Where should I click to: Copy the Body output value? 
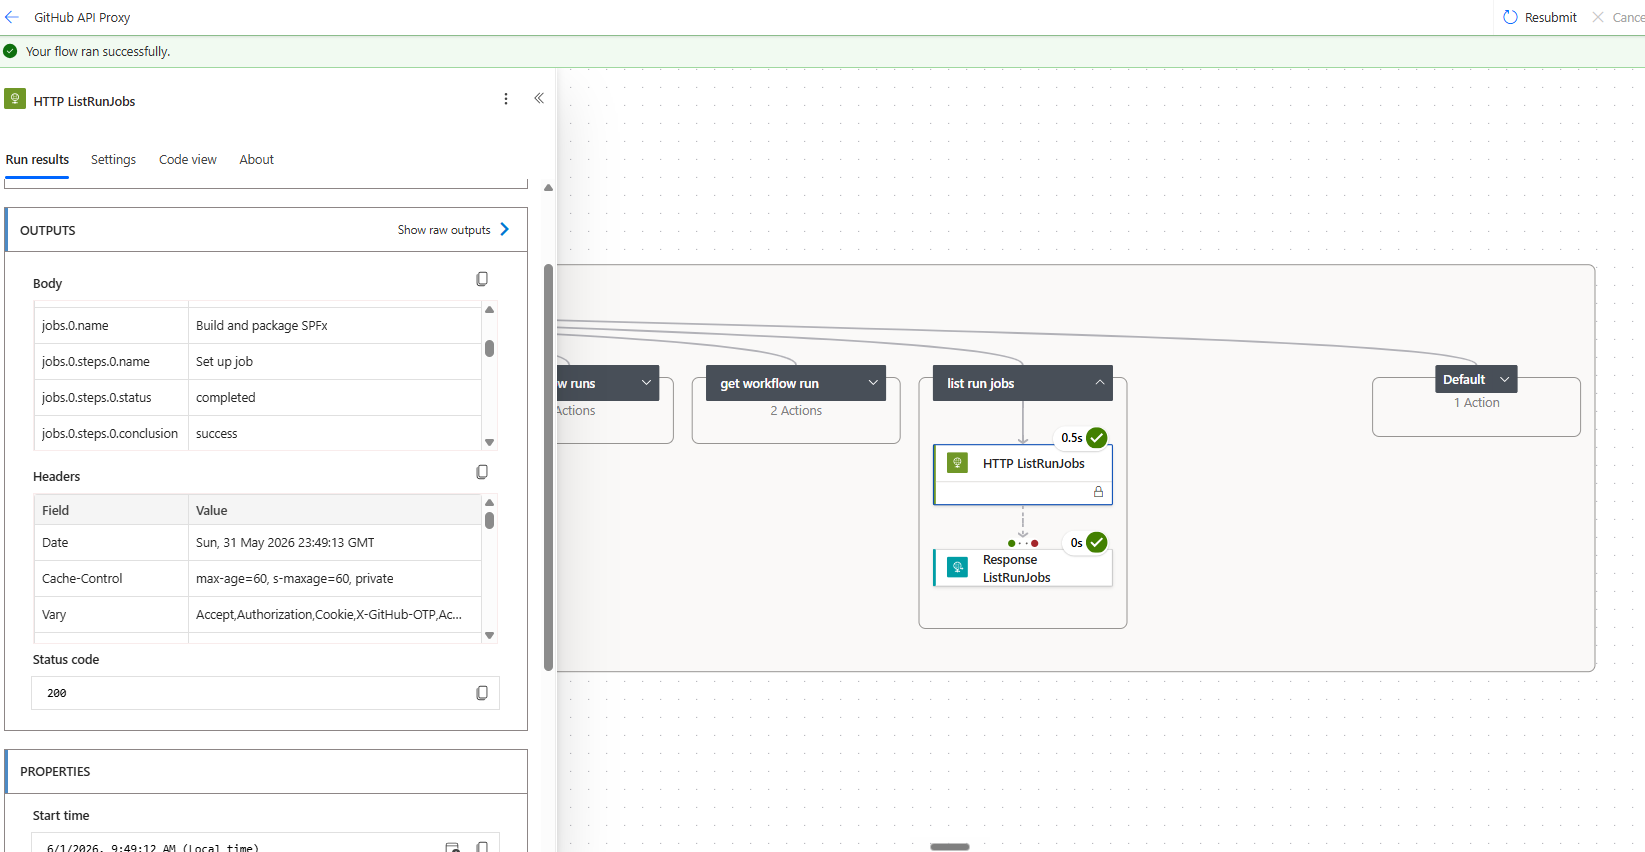(482, 279)
